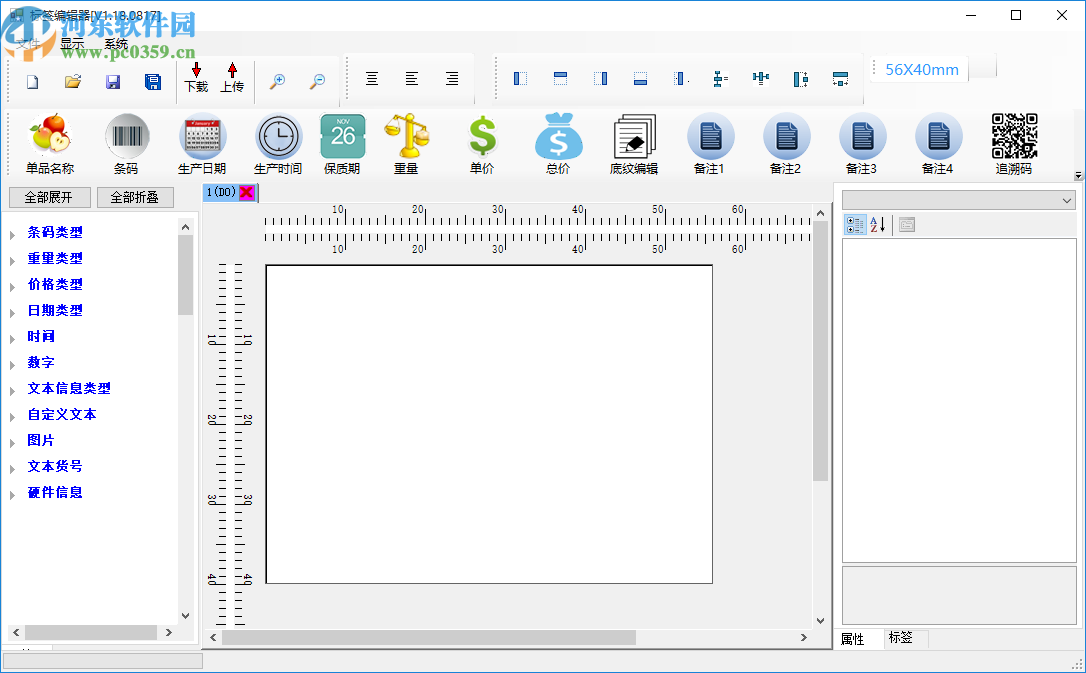Apply left text alignment
Viewport: 1086px width, 673px height.
click(x=411, y=78)
